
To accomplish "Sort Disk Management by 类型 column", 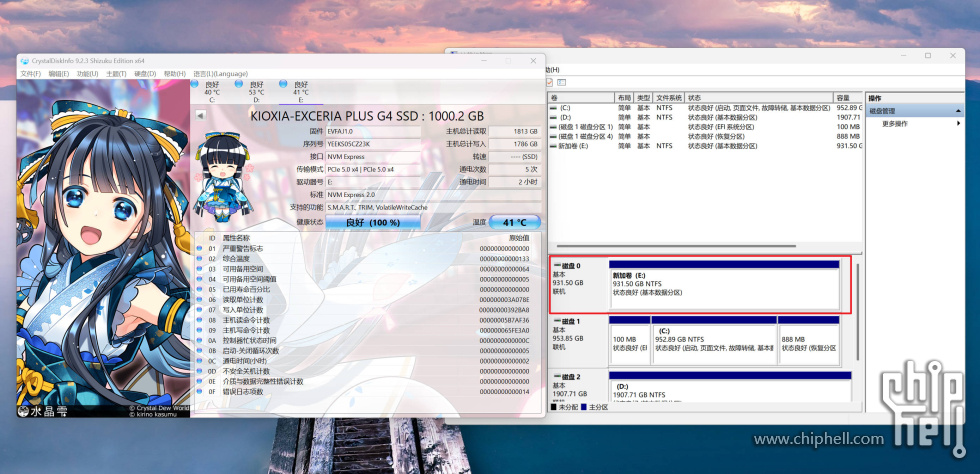I will [644, 98].
